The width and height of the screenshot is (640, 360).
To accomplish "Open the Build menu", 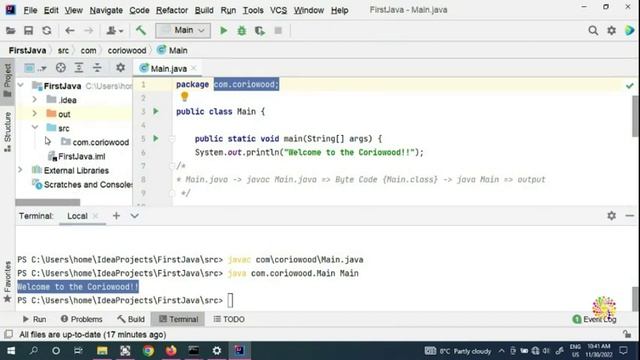I will [204, 10].
